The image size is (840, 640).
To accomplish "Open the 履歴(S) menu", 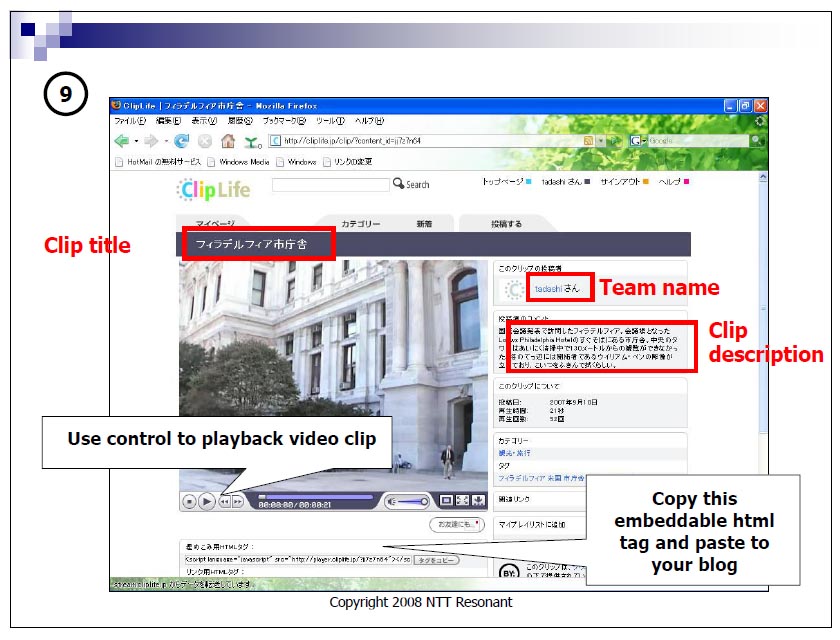I will [240, 121].
